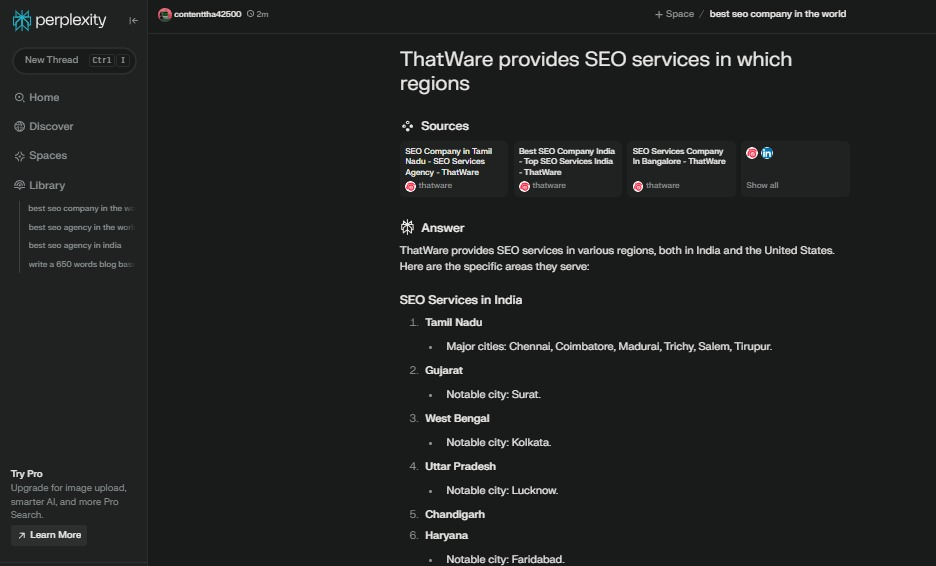The image size is (936, 566).
Task: Click thatware favicon on Tamil Nadu source
Action: [410, 186]
